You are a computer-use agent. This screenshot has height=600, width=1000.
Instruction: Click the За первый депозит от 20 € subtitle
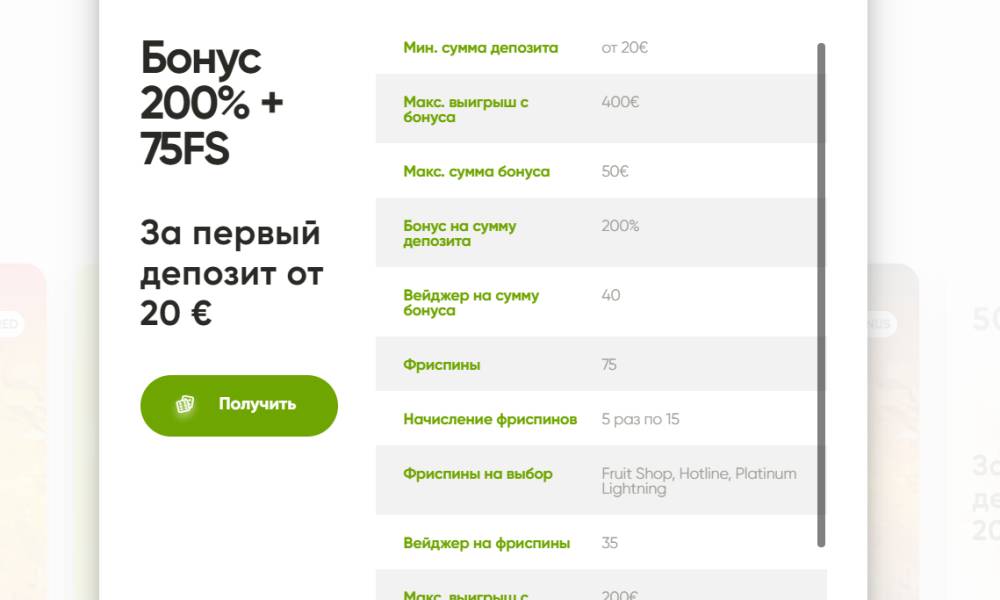(x=232, y=273)
